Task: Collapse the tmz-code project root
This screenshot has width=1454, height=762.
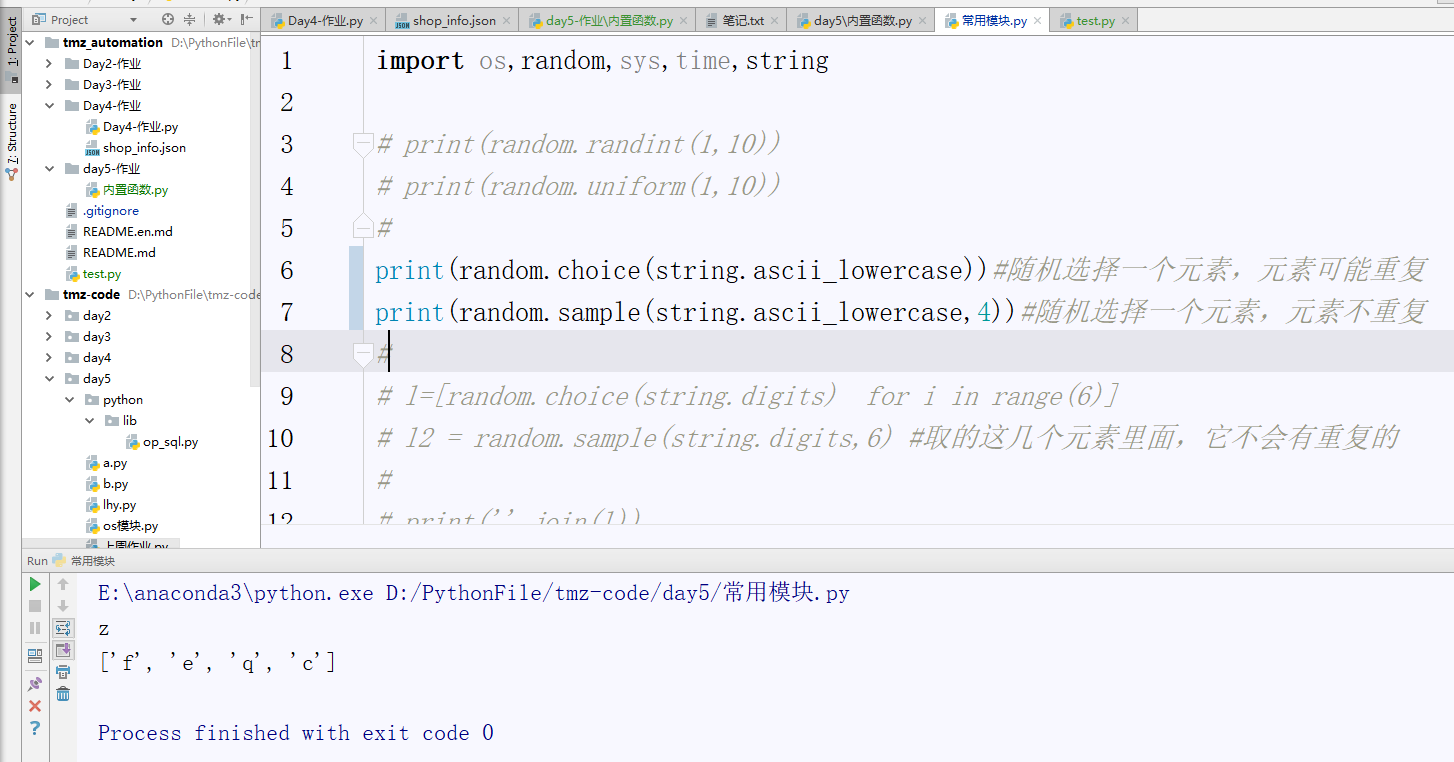Action: [x=29, y=294]
